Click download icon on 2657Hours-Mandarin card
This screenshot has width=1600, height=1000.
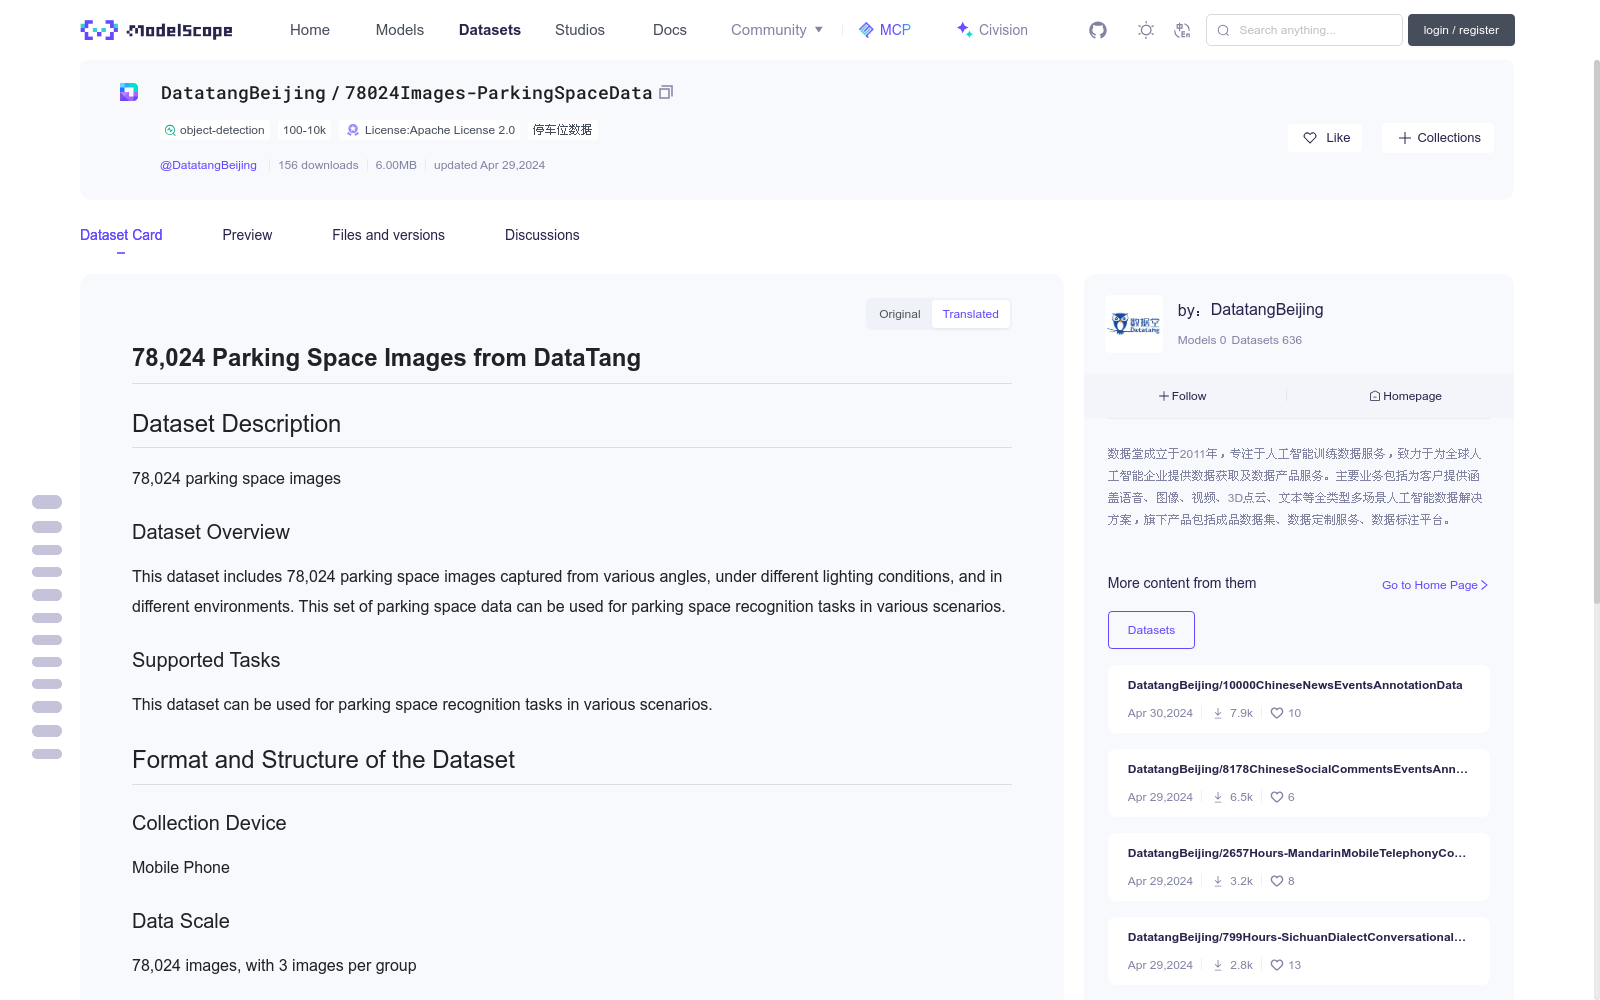tap(1218, 881)
